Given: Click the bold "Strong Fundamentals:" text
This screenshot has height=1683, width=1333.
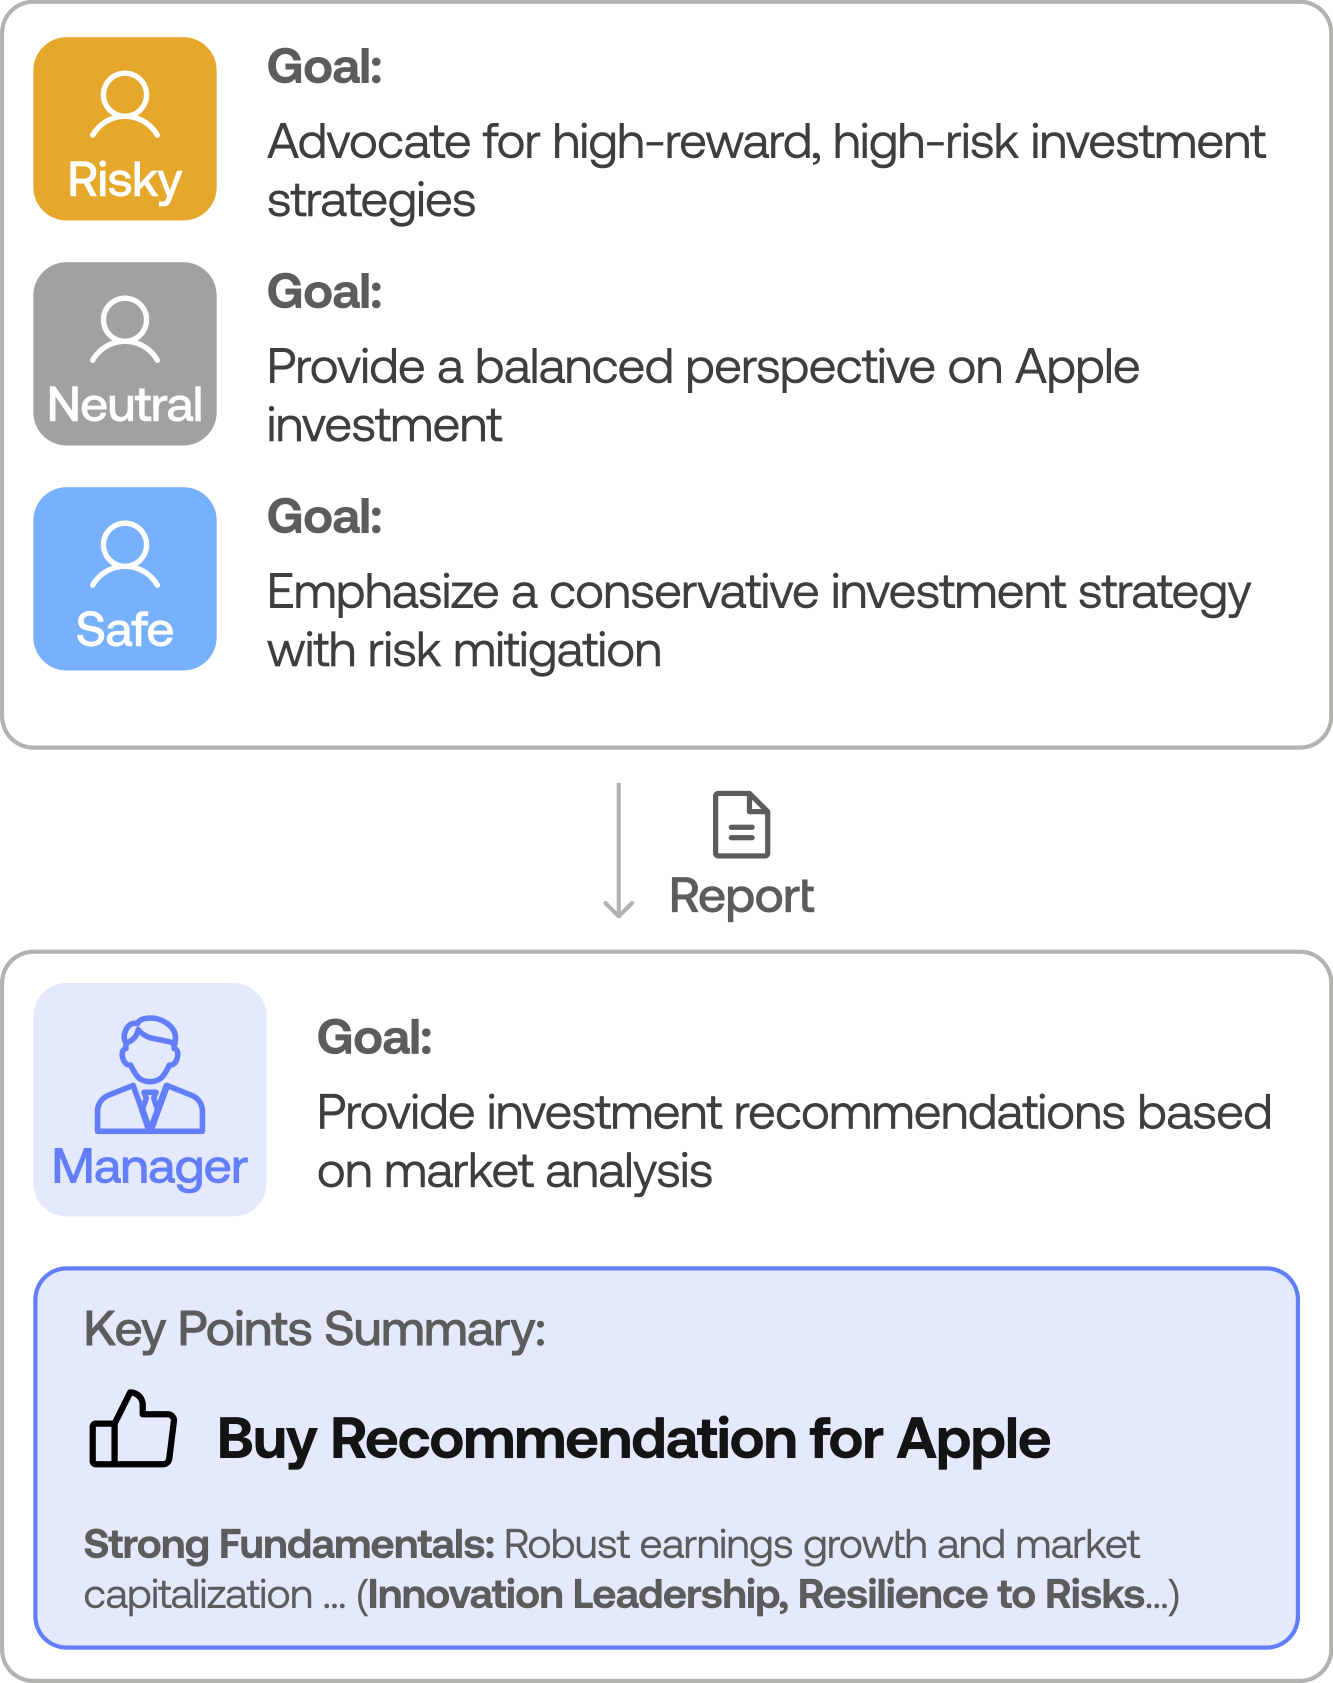Looking at the screenshot, I should click(289, 1545).
